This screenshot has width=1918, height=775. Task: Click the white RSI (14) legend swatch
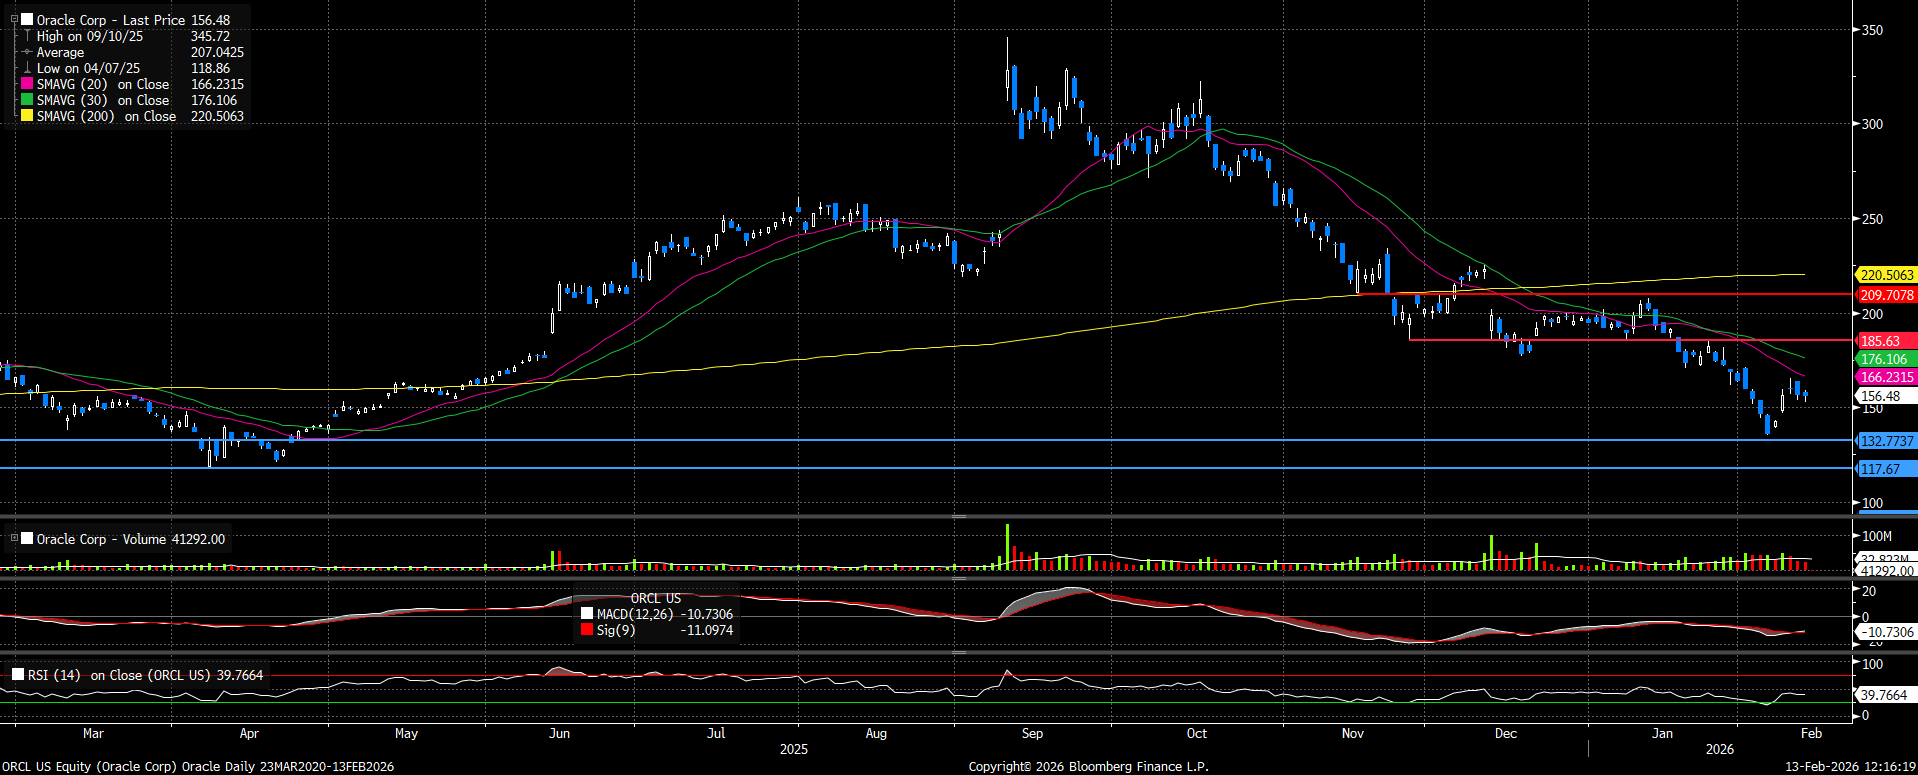(x=18, y=675)
